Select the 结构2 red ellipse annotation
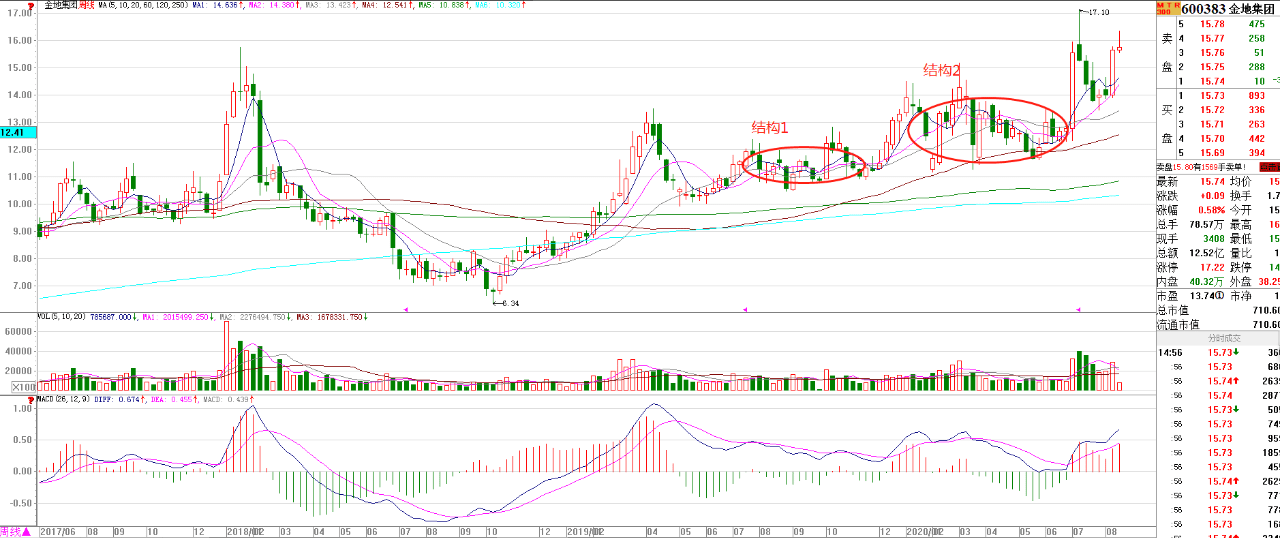This screenshot has width=1280, height=538. [990, 131]
